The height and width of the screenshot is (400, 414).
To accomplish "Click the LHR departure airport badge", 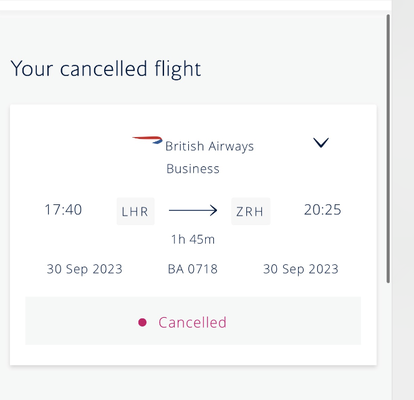I will pos(135,211).
